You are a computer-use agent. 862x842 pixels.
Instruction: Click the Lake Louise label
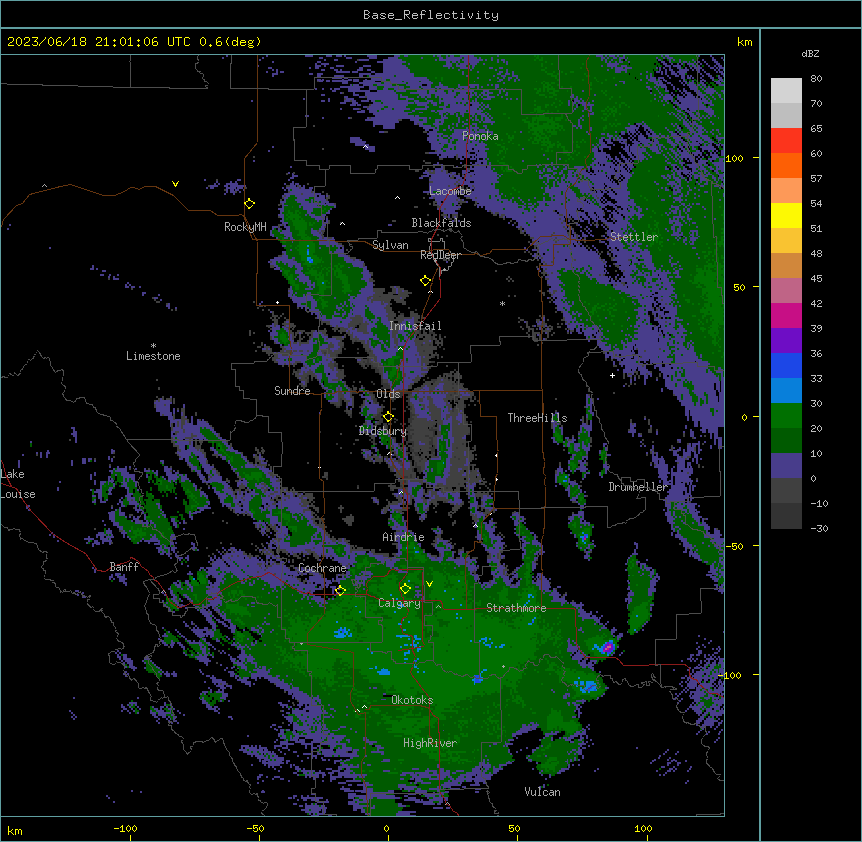(x=18, y=484)
